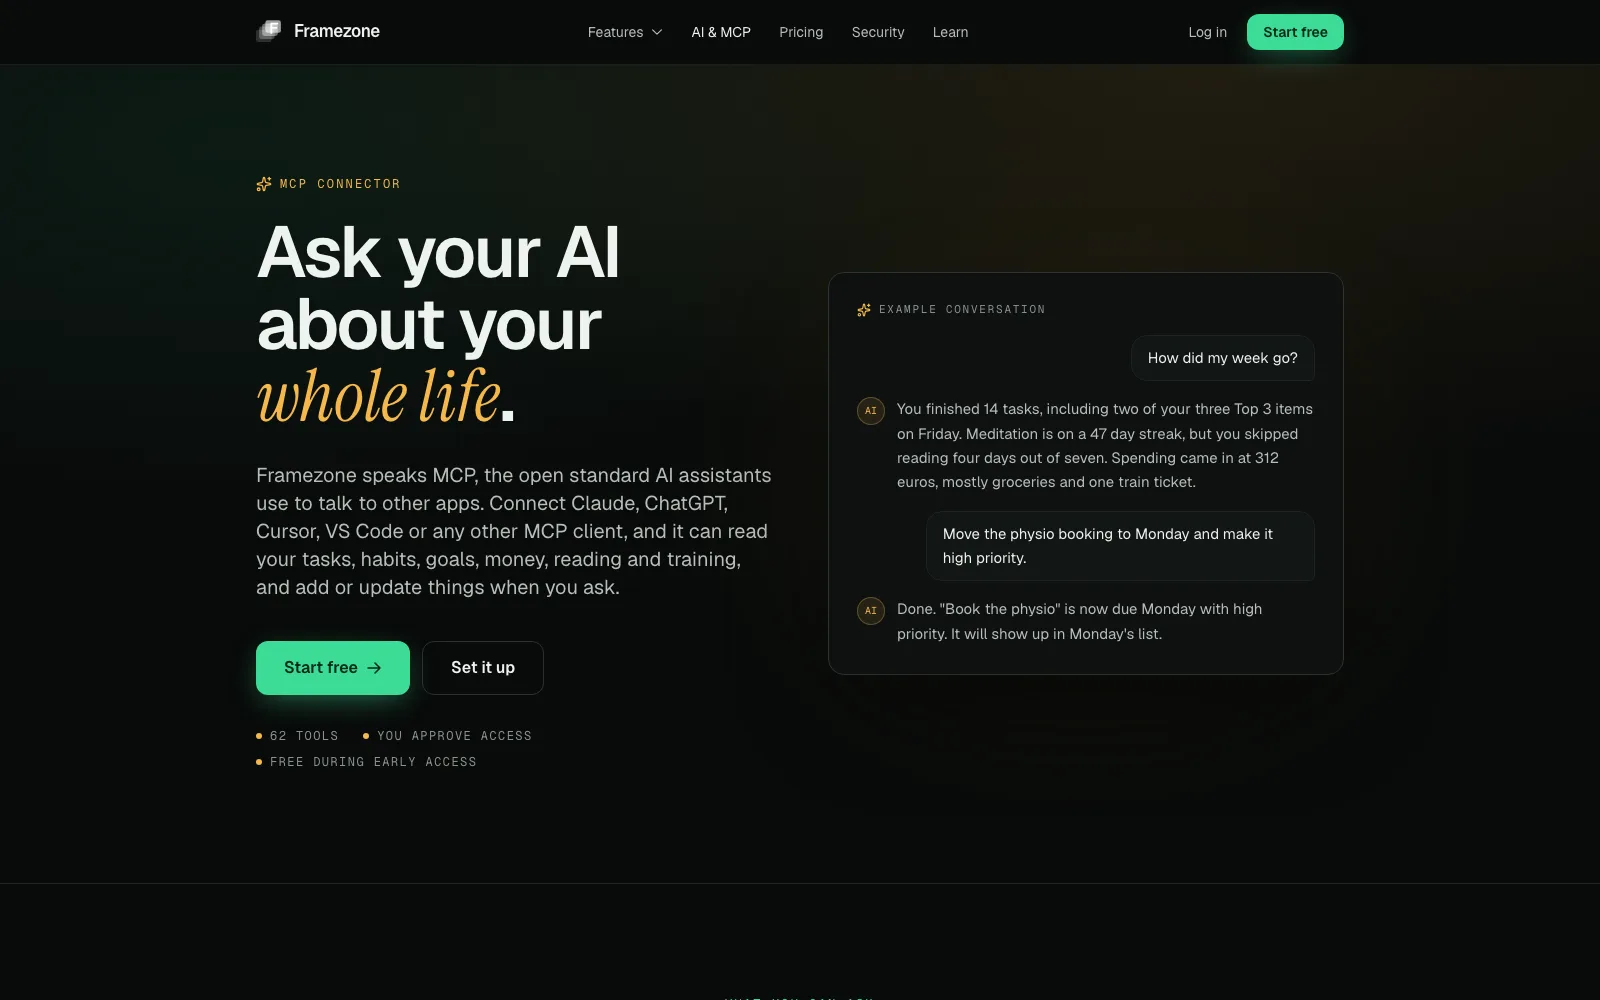1600x1000 pixels.
Task: Open the Learn nav link
Action: click(950, 32)
